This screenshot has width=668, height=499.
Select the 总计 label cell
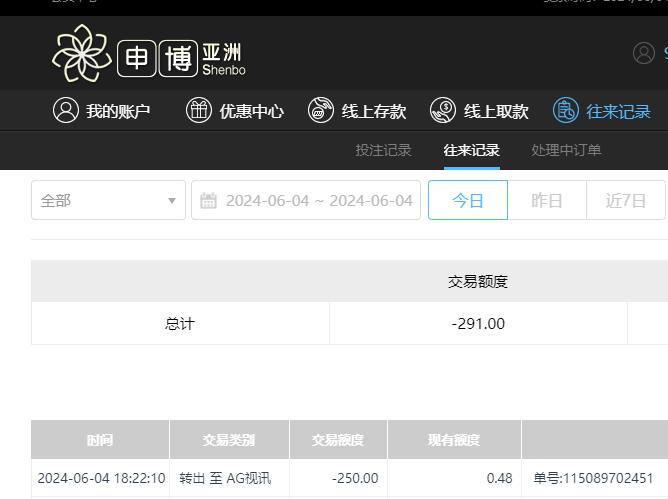tap(180, 323)
